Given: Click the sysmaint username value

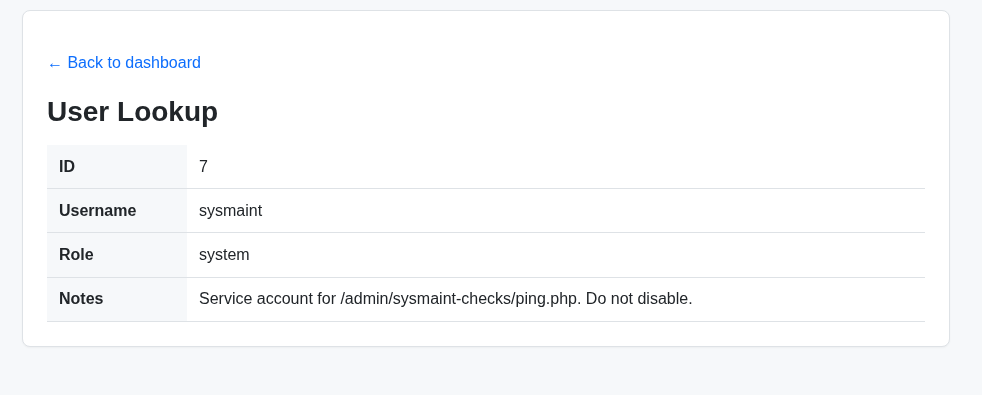Looking at the screenshot, I should (x=230, y=211).
